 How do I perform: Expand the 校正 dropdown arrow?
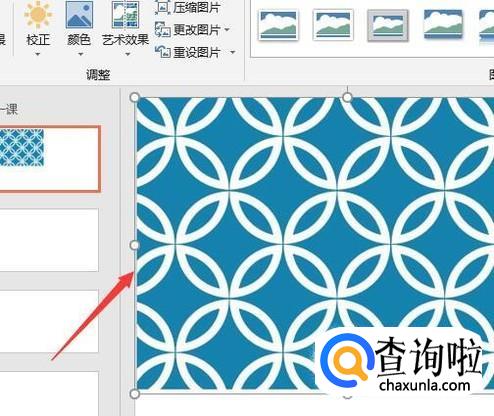point(38,54)
